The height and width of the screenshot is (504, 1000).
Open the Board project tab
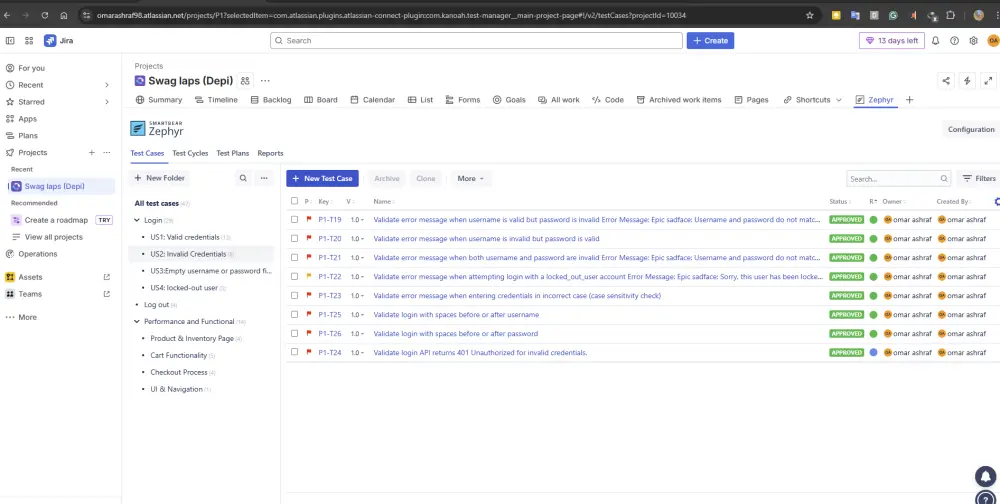pos(321,100)
